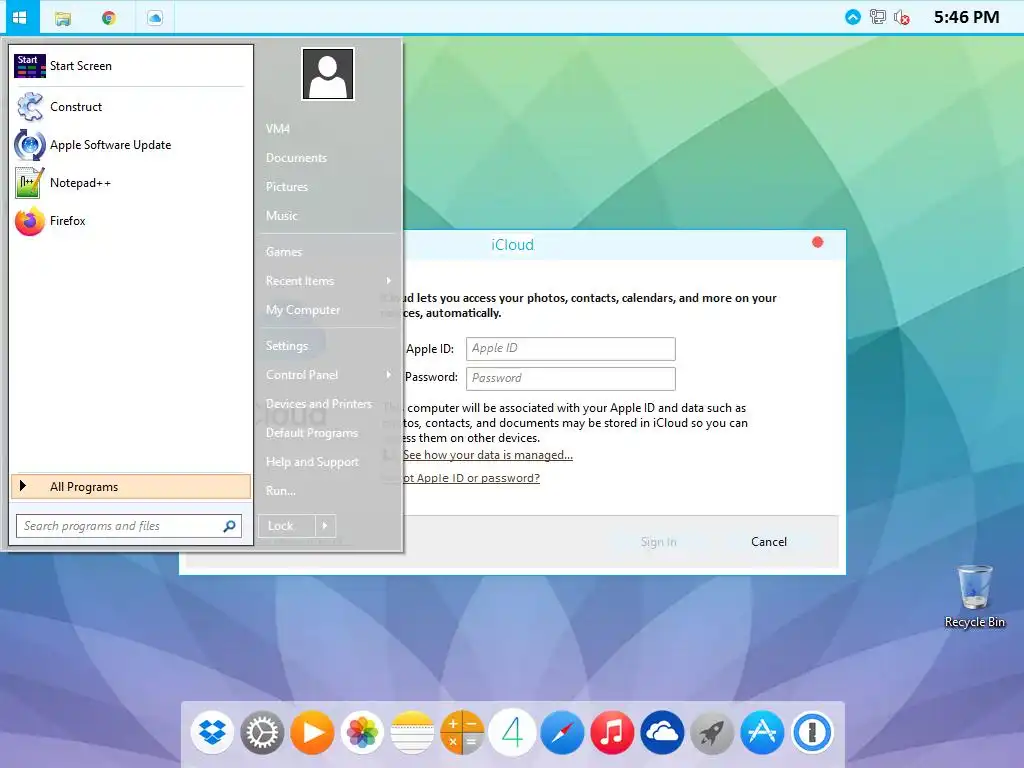The width and height of the screenshot is (1024, 768).
Task: Click the blue up-arrow tray icon
Action: (853, 17)
